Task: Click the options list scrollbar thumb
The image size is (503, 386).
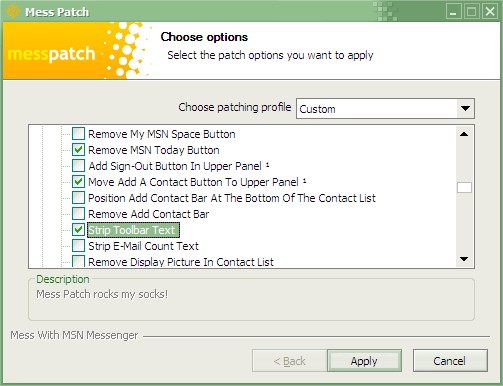Action: (464, 187)
